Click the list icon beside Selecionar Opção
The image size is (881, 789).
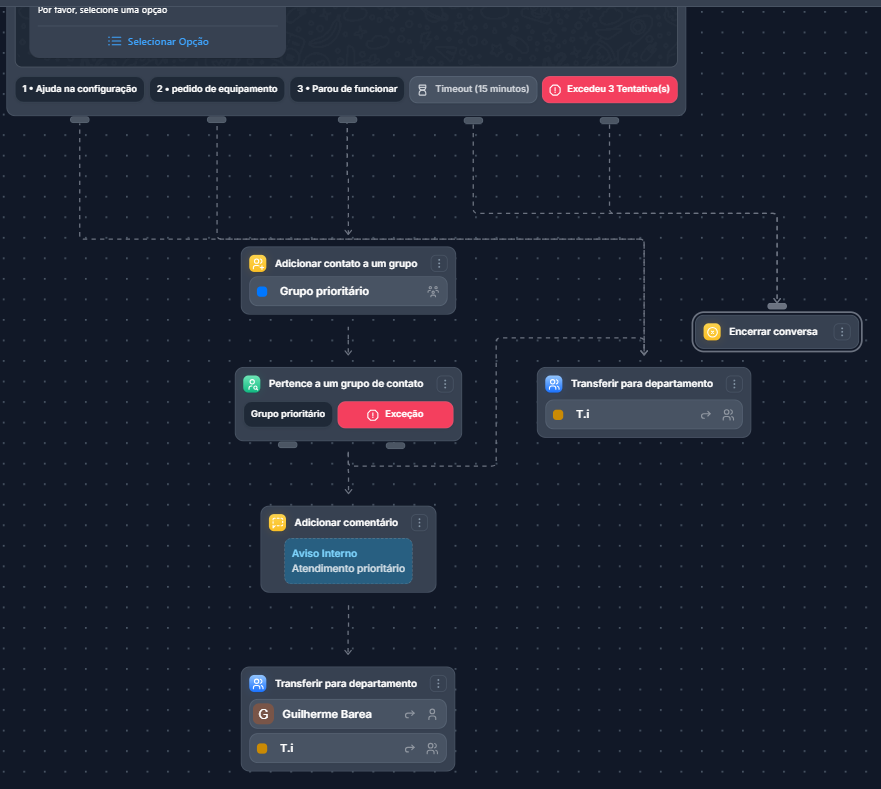pos(115,41)
